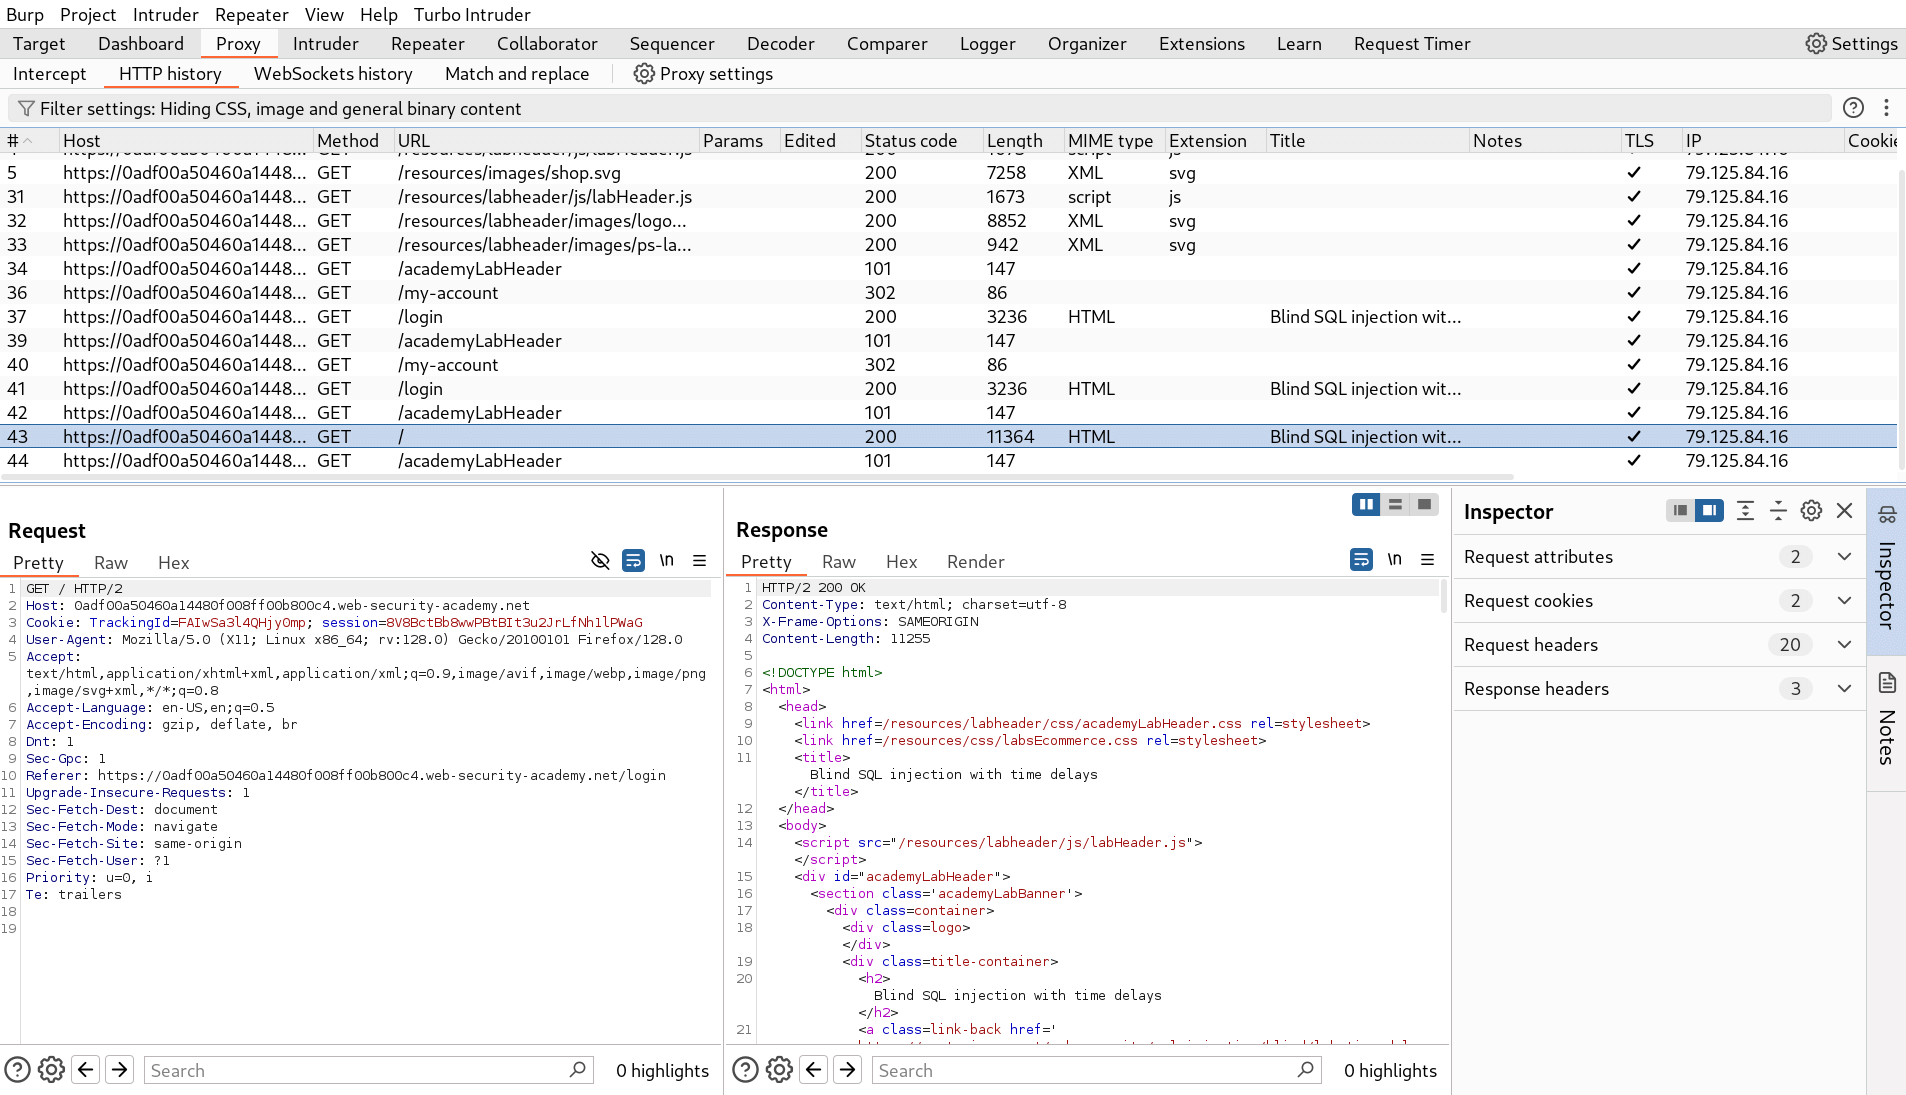Click the Response search magnifier icon

(x=1305, y=1070)
